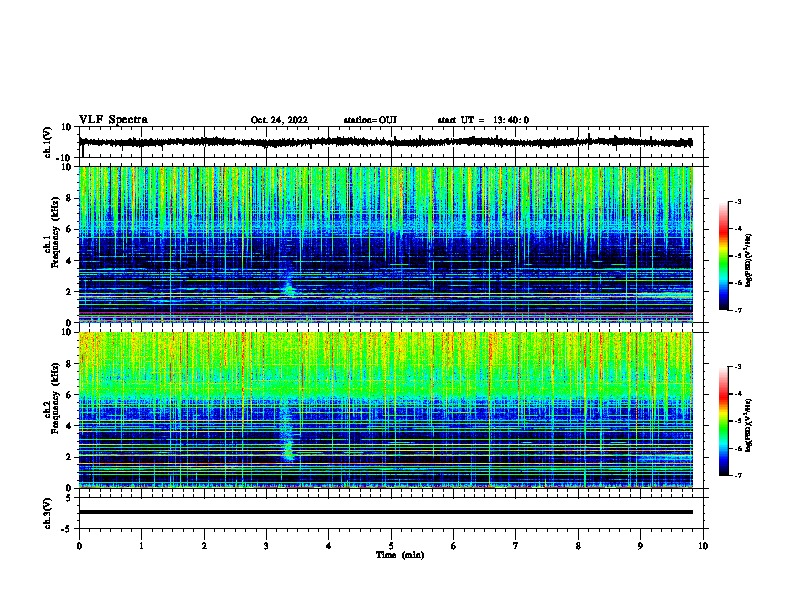Click the "Time (min)" x-axis label

tap(400, 555)
